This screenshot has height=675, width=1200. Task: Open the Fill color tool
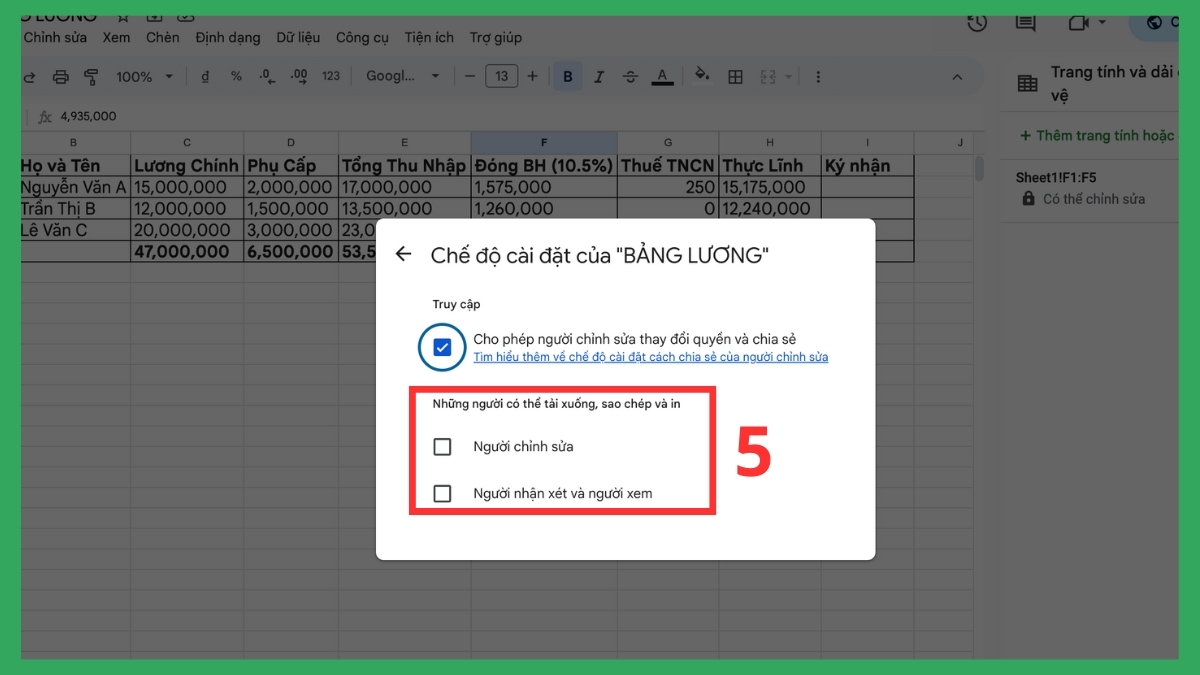pyautogui.click(x=702, y=76)
